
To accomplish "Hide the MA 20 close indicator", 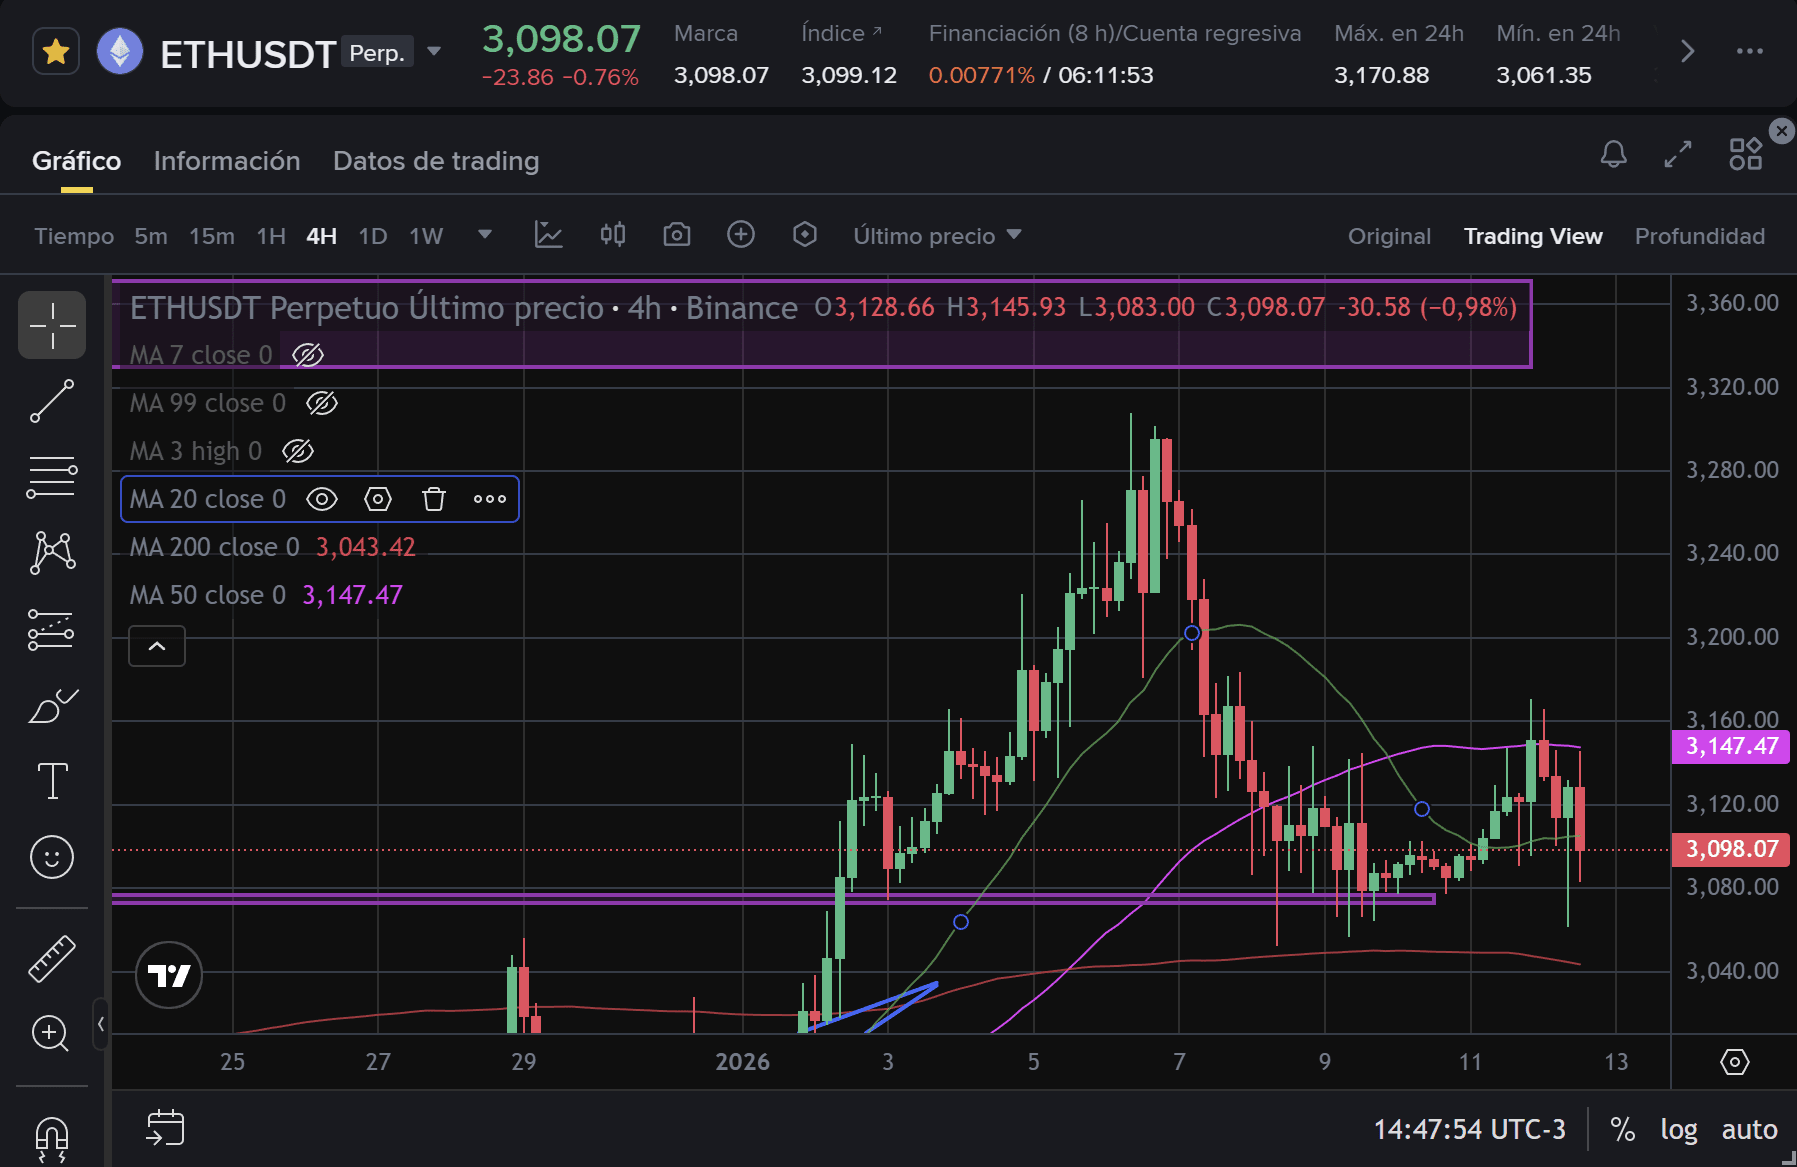I will [322, 499].
